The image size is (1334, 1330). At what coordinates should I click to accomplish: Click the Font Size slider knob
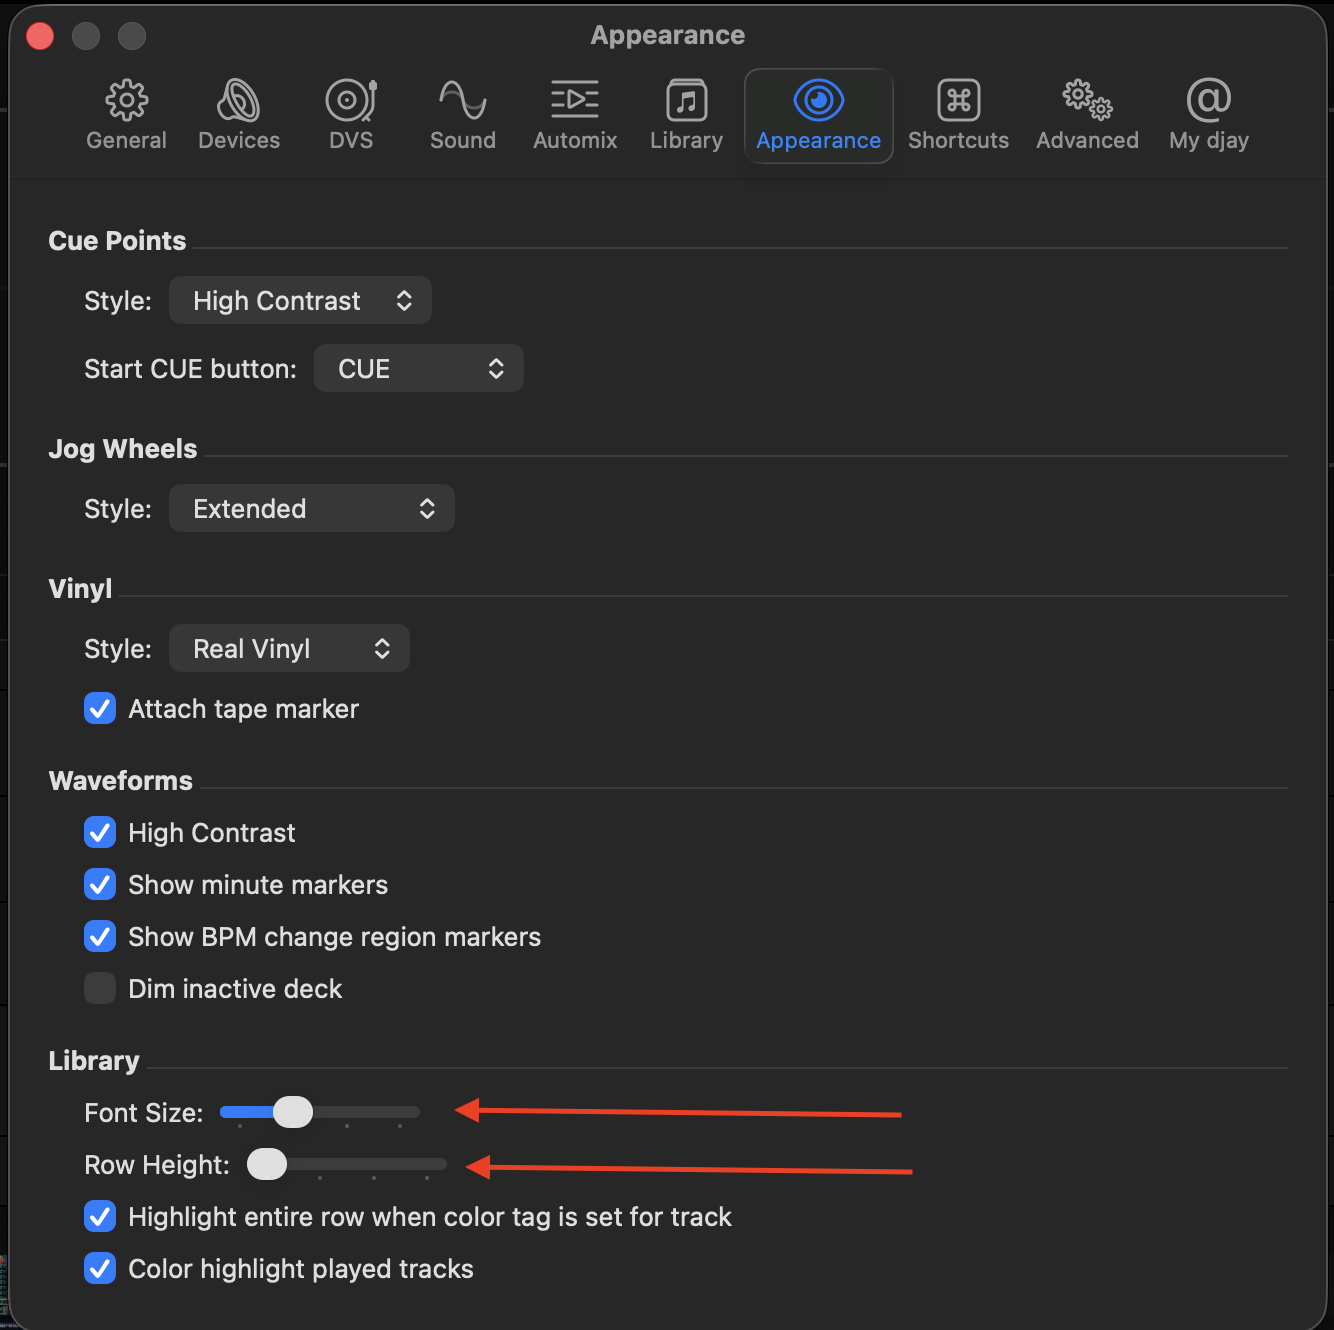[x=293, y=1112]
